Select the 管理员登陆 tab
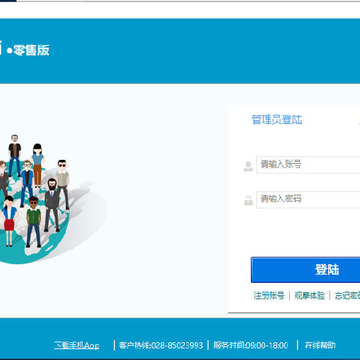 (277, 120)
